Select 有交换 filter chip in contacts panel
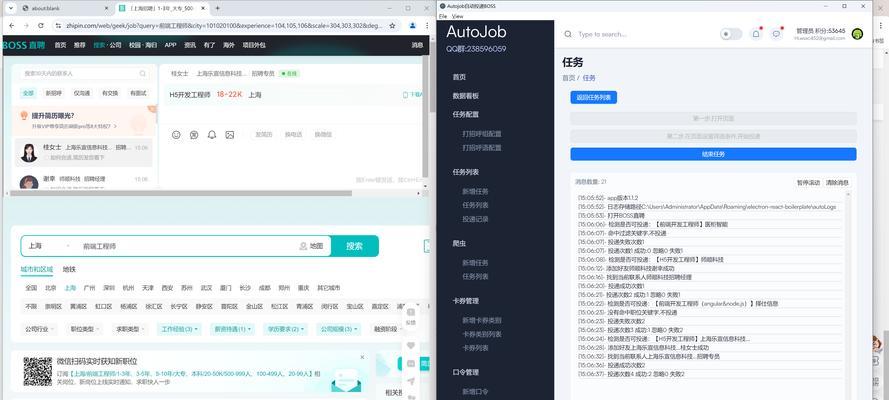 tap(110, 93)
